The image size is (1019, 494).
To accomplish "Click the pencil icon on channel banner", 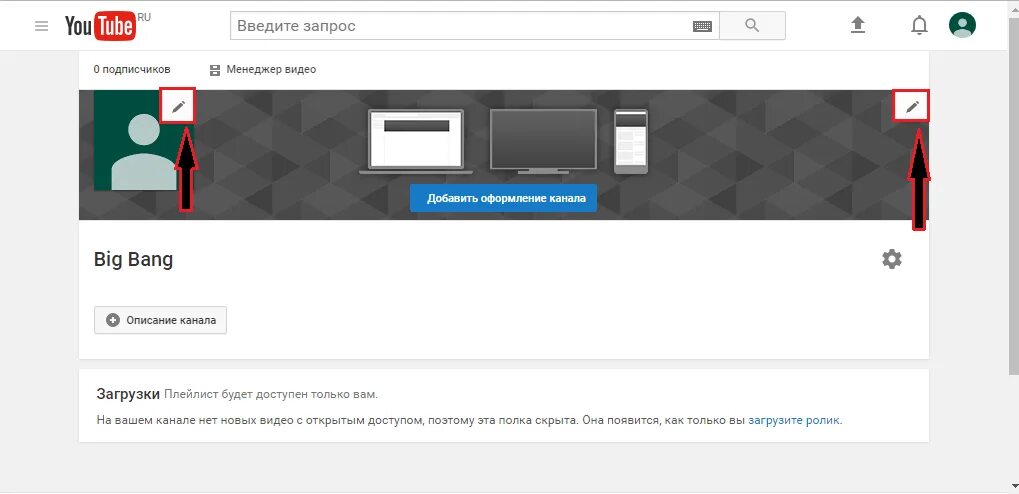I will (x=912, y=107).
